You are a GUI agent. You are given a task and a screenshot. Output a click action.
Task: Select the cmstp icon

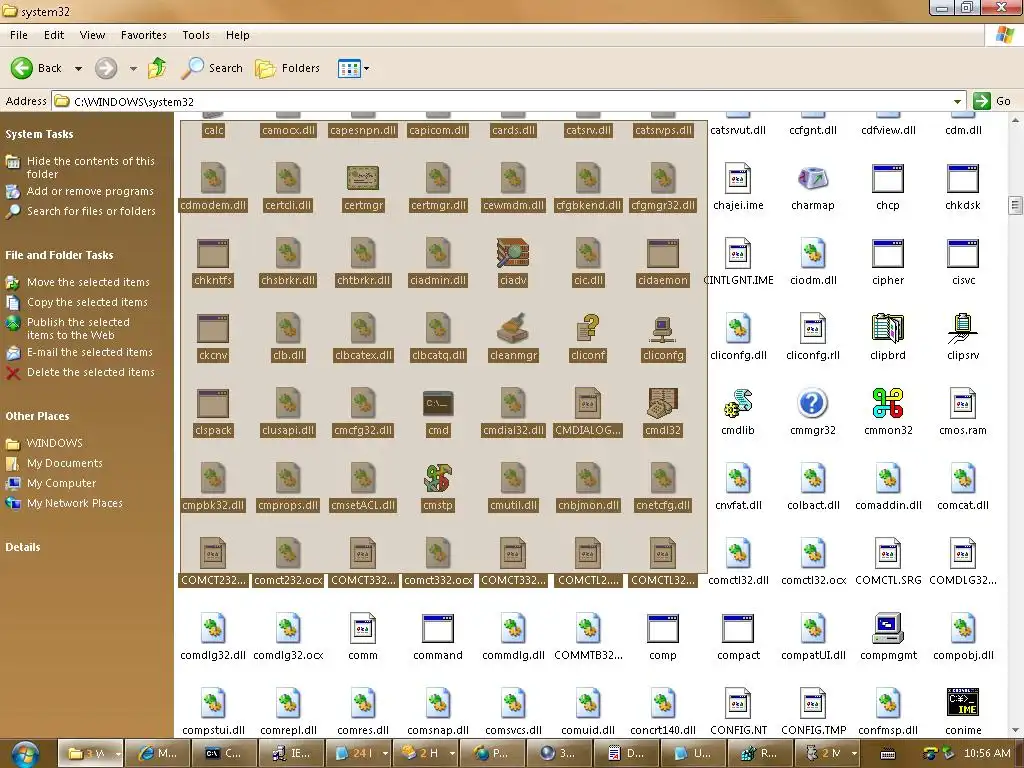point(438,479)
